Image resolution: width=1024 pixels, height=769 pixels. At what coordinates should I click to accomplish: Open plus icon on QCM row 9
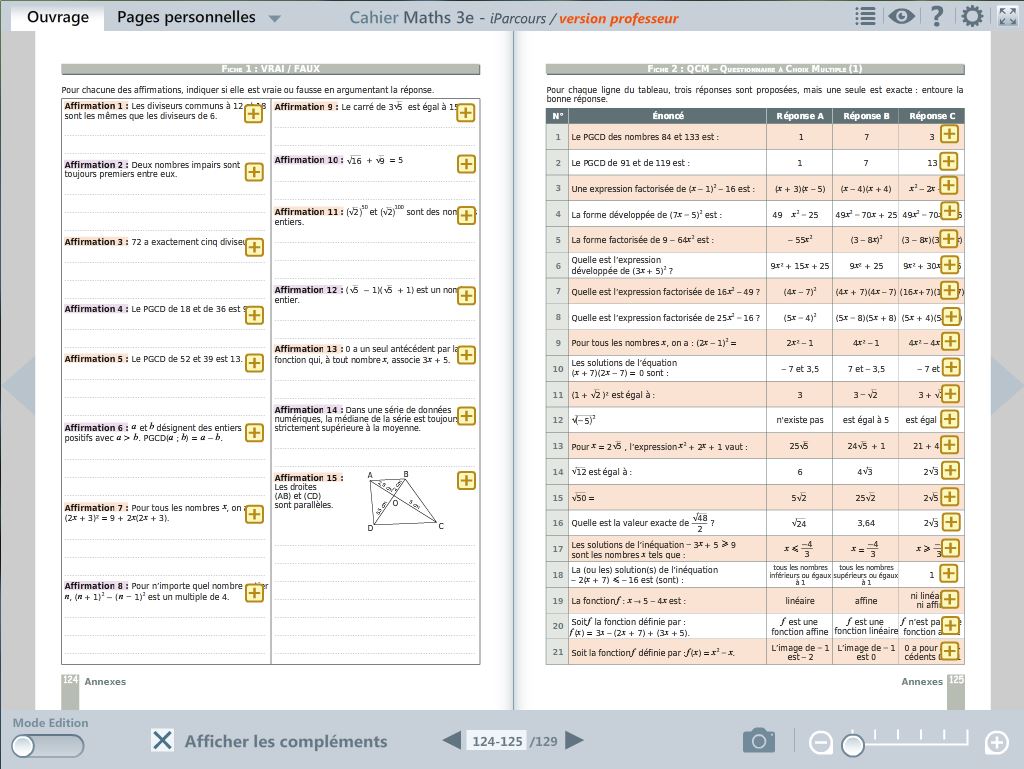[950, 341]
